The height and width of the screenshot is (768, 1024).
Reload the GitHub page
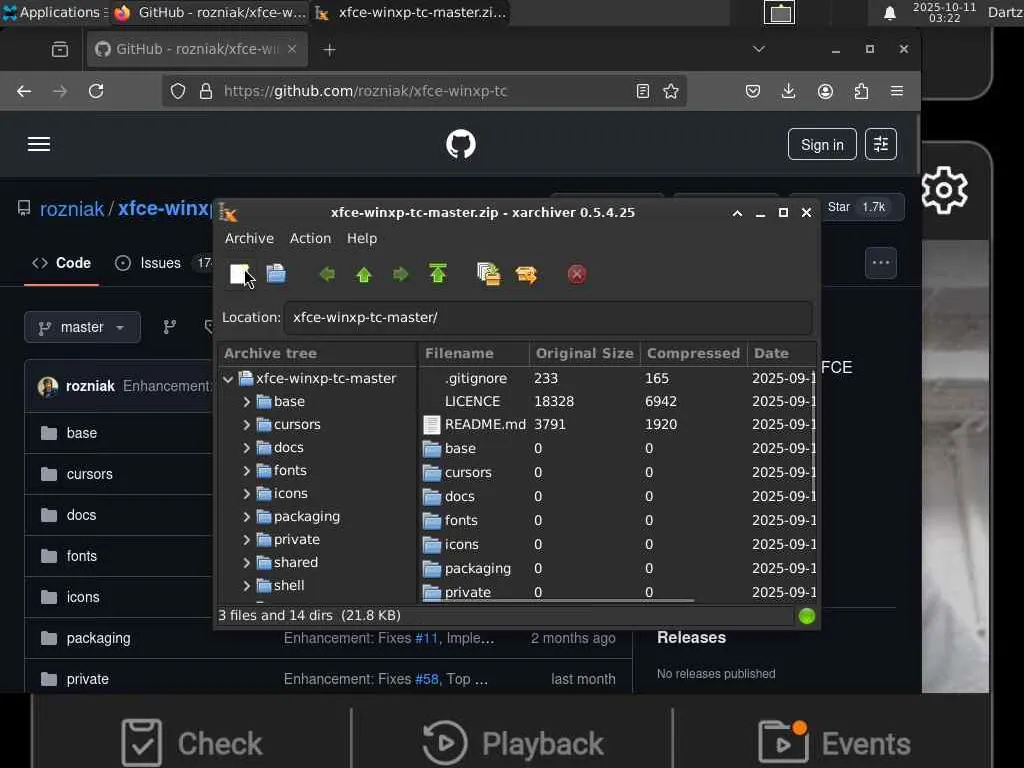tap(96, 91)
